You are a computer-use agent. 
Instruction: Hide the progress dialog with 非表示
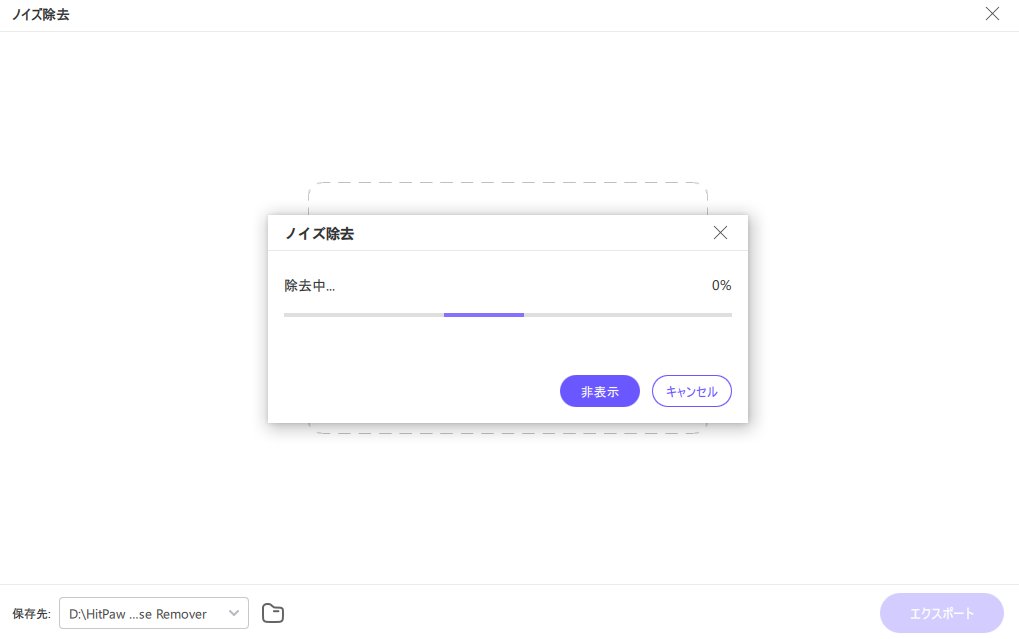click(599, 391)
